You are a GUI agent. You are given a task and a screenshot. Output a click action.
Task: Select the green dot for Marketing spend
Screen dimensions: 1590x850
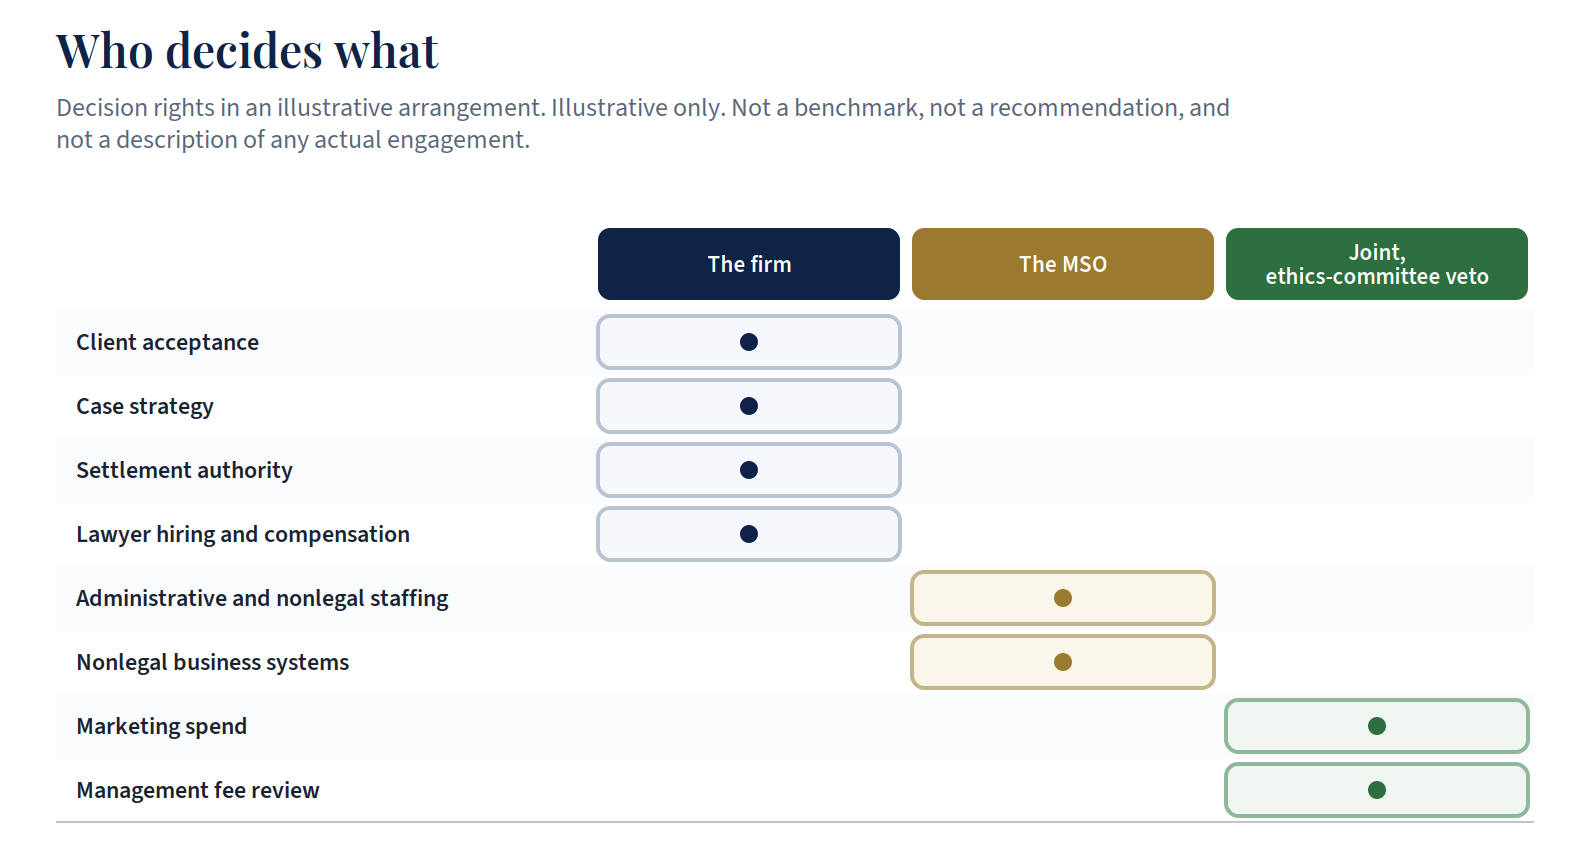[1377, 726]
